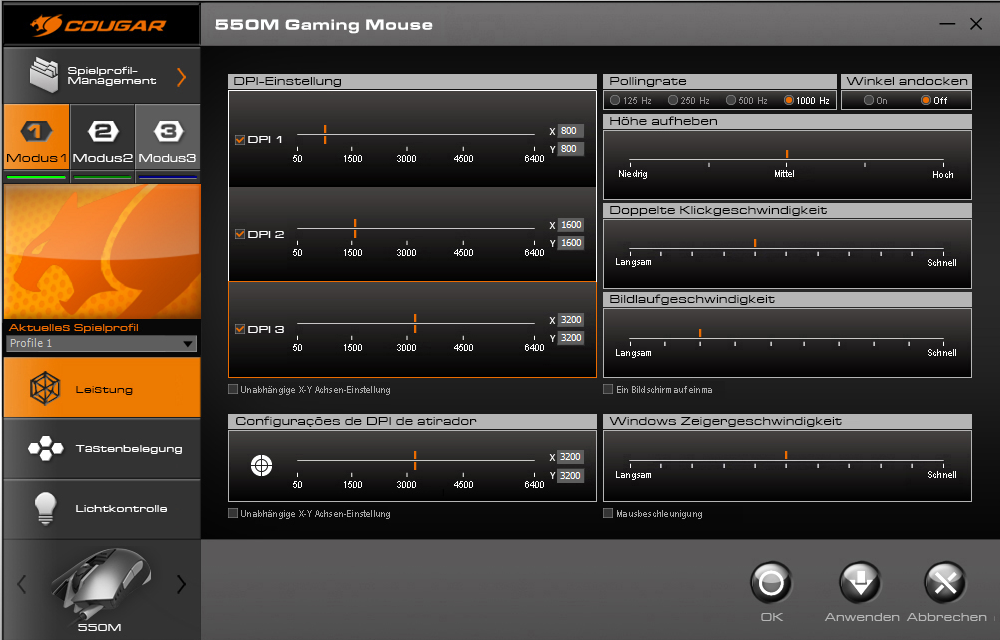
Task: Show next mouse device arrow
Action: click(x=182, y=584)
